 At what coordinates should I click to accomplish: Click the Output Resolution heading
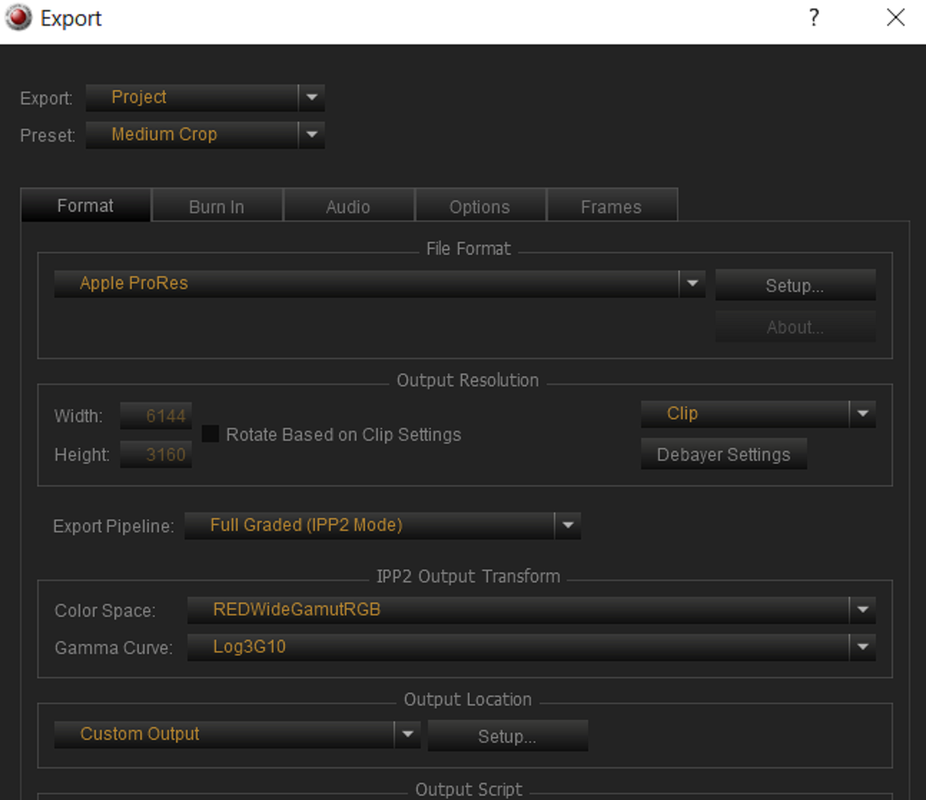coord(468,380)
